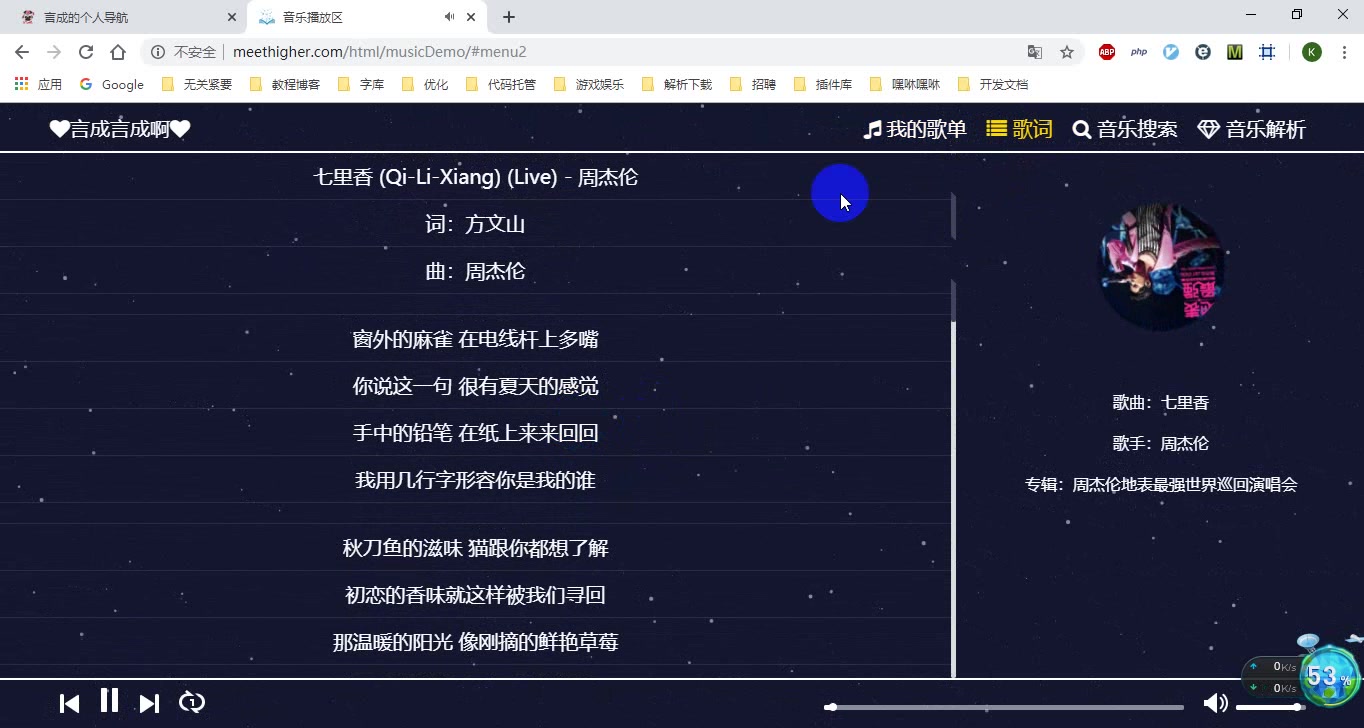Image resolution: width=1364 pixels, height=728 pixels.
Task: Toggle the loop playback mode icon
Action: click(192, 702)
